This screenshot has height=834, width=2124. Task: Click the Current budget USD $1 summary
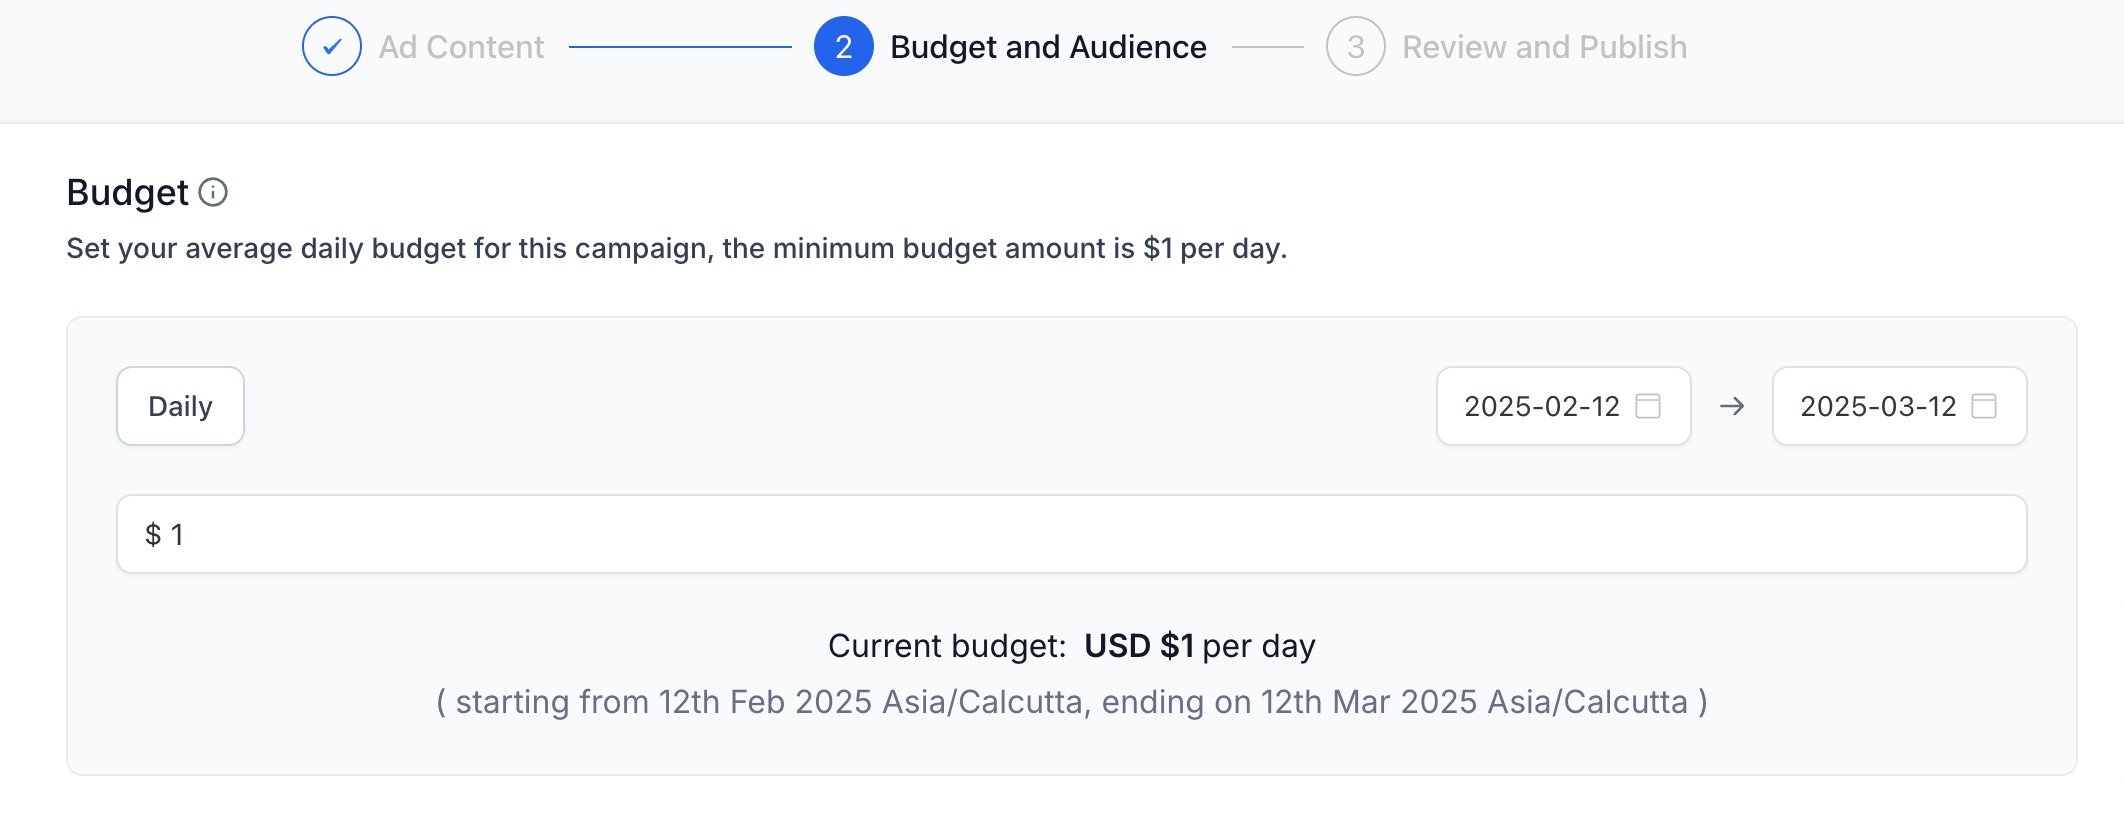pyautogui.click(x=1072, y=646)
